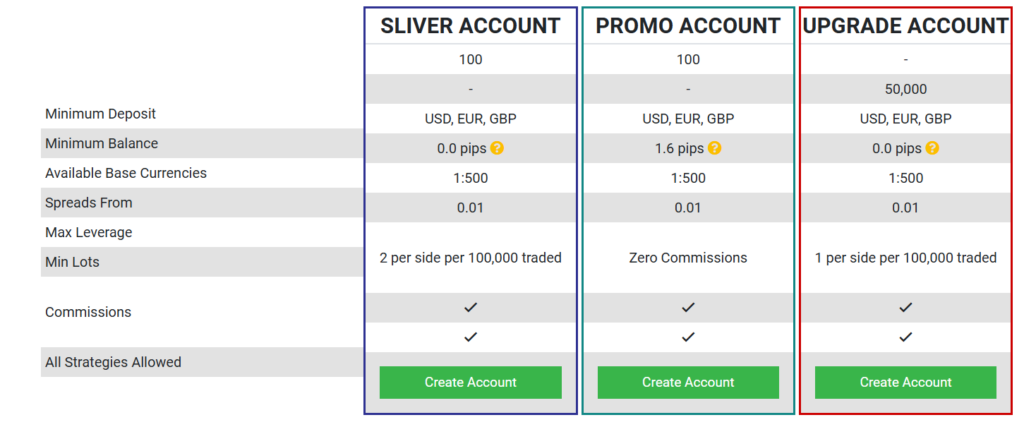Viewport: 1024px width, 439px height.
Task: Click the All Strategies Allowed label
Action: [x=113, y=362]
